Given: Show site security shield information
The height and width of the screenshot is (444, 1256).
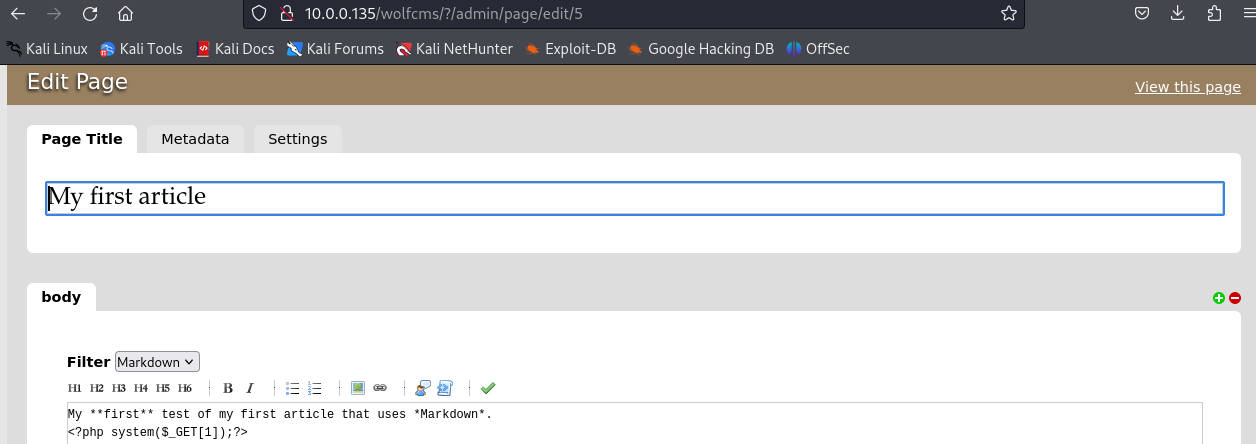Looking at the screenshot, I should point(260,14).
